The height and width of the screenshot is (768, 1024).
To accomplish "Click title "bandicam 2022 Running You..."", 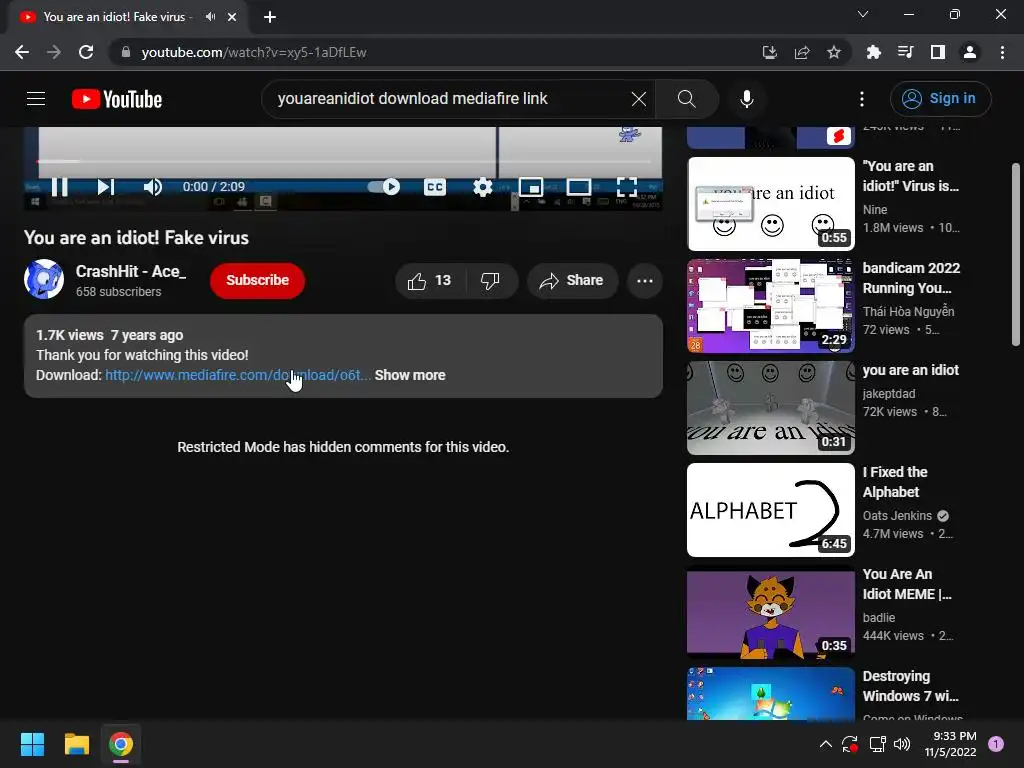I will pos(911,278).
